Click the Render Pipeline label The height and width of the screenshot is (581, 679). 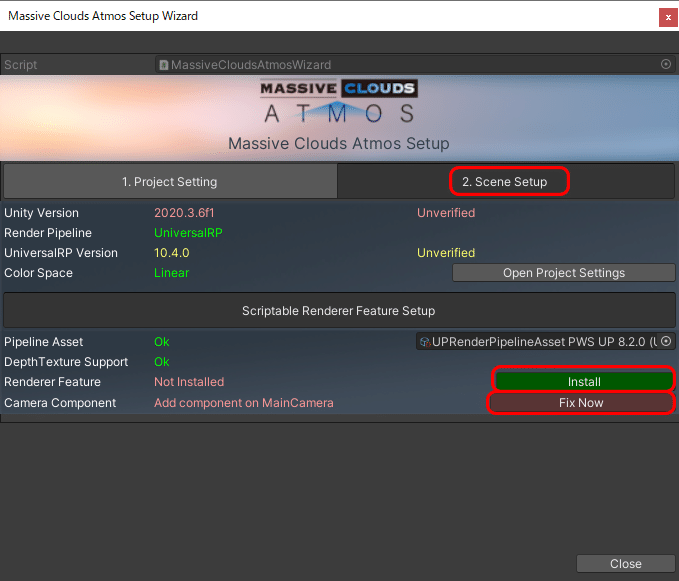pyautogui.click(x=48, y=233)
